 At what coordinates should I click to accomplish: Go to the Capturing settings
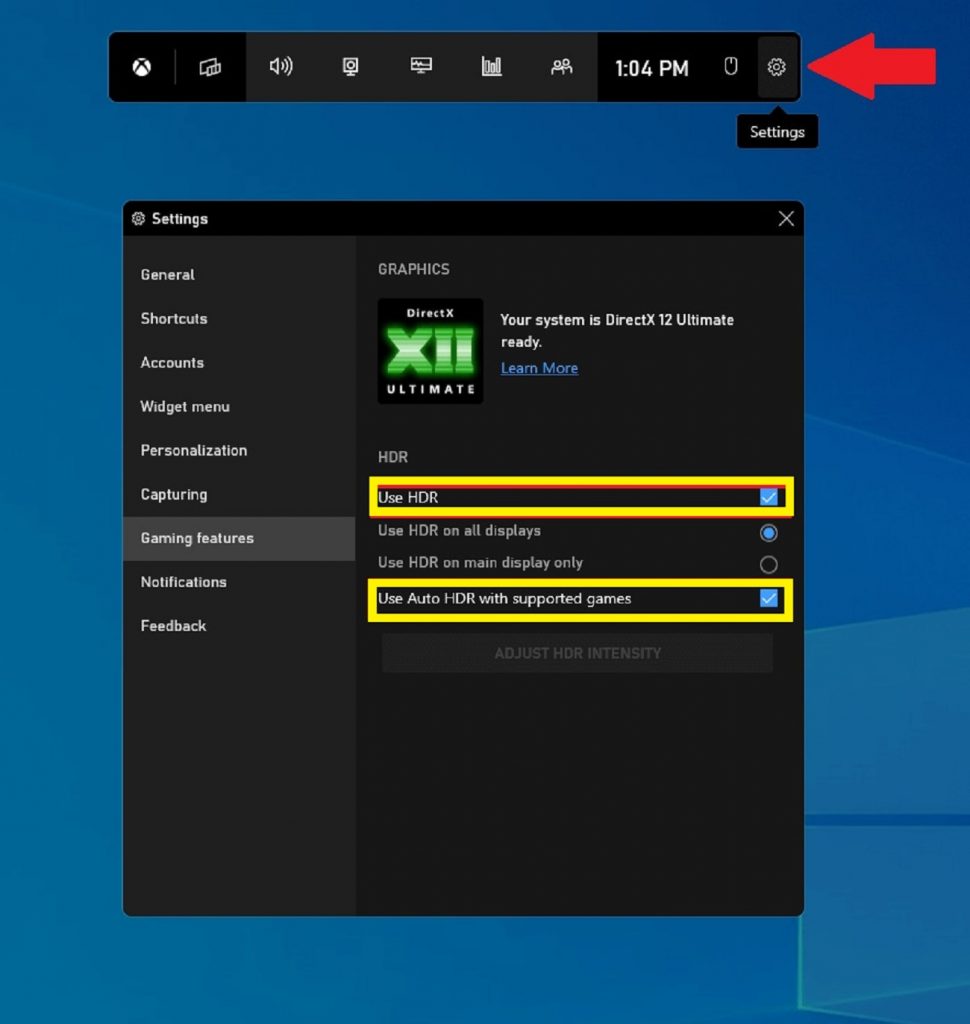click(x=174, y=495)
